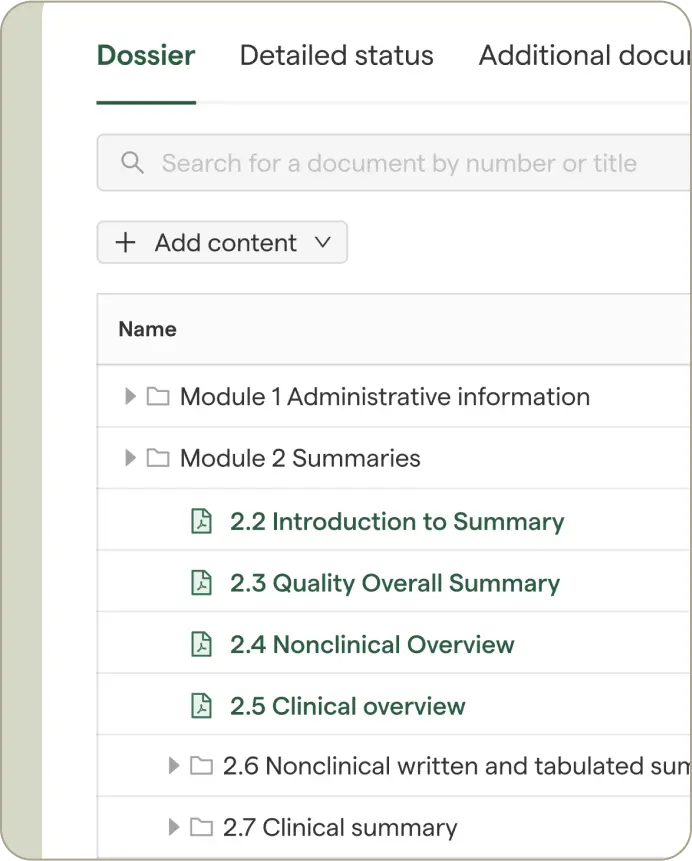Expand Module 1 Administrative information folder
This screenshot has height=861, width=692.
coord(130,397)
